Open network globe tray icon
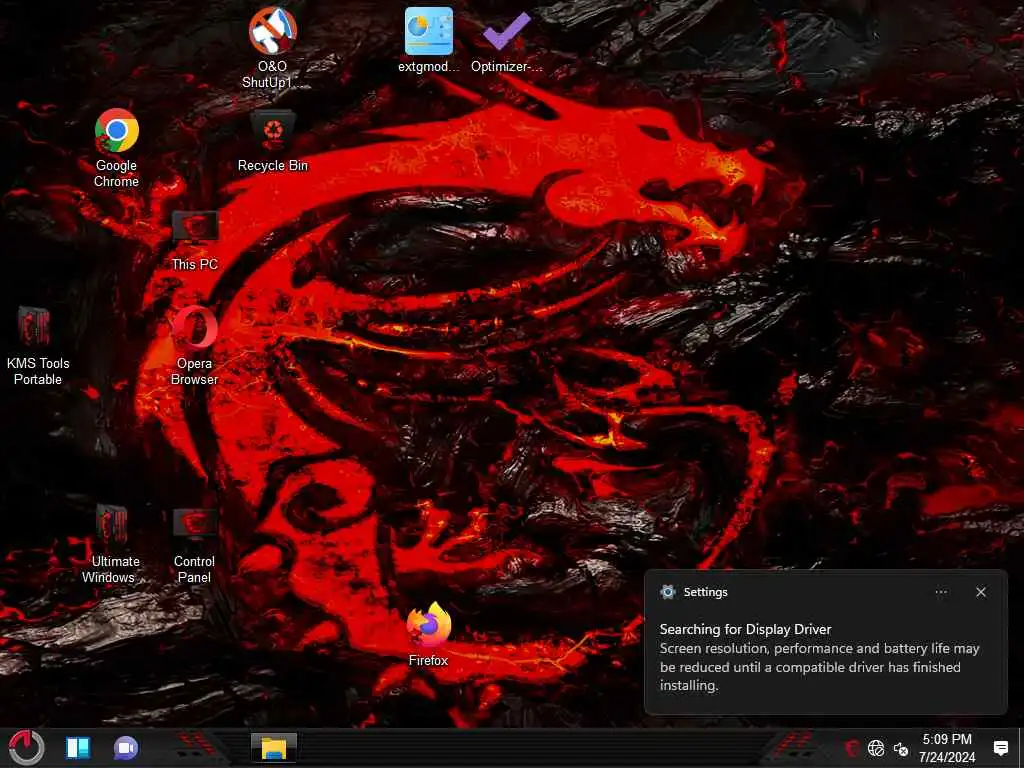The width and height of the screenshot is (1024, 768). [876, 748]
